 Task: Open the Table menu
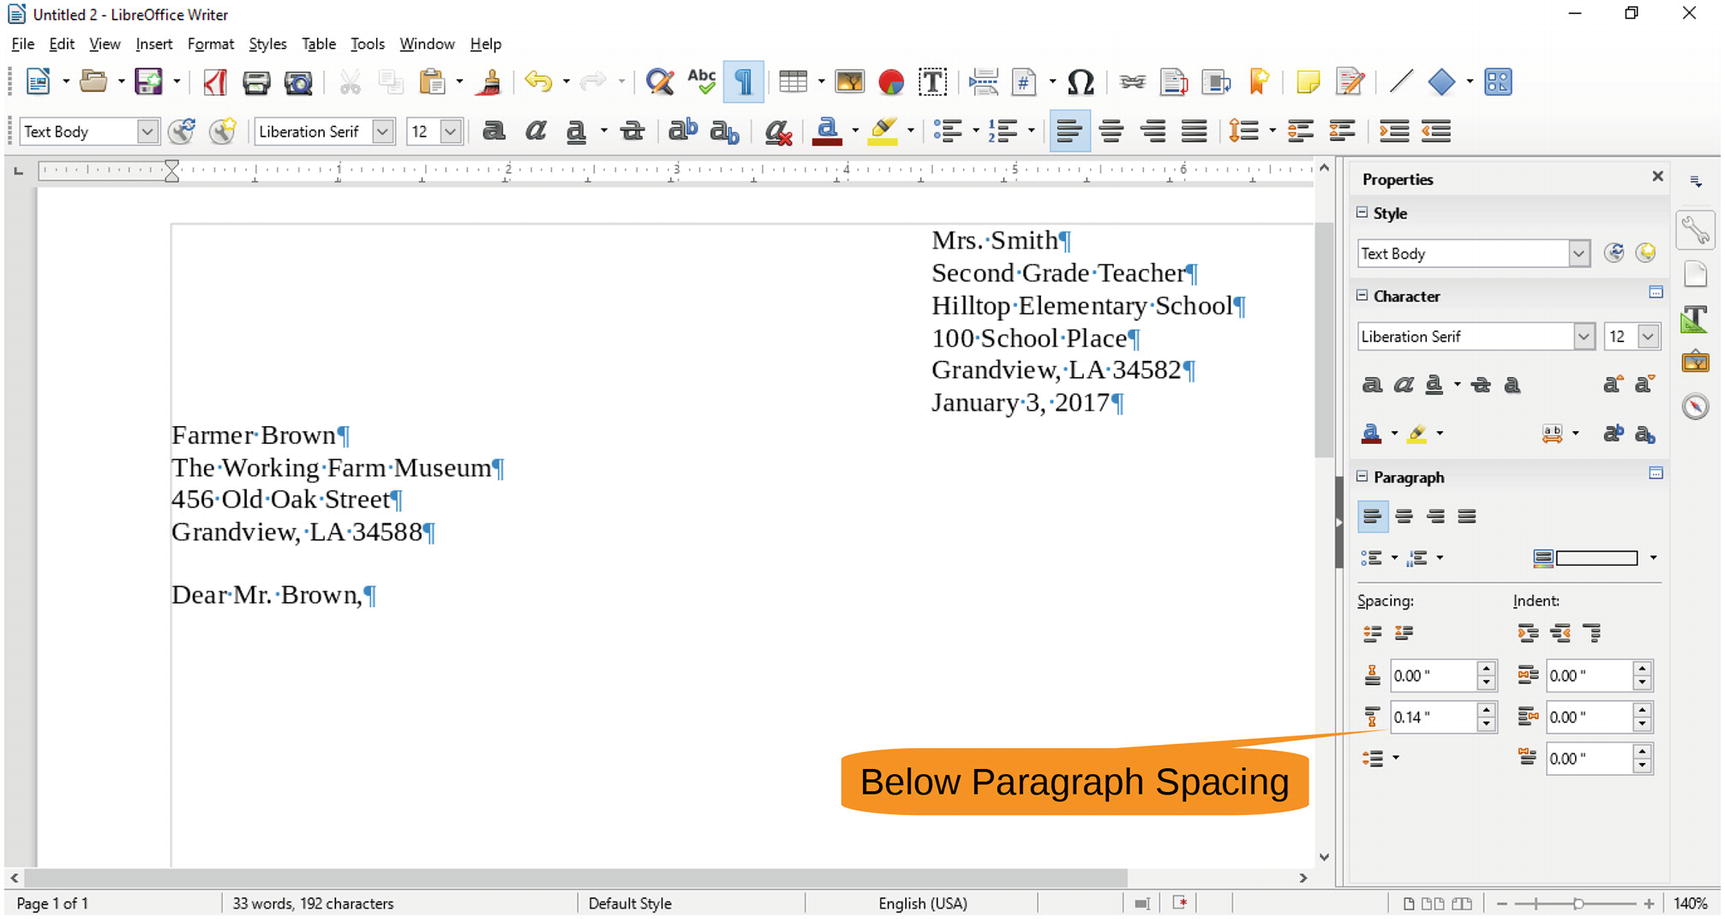(x=319, y=44)
